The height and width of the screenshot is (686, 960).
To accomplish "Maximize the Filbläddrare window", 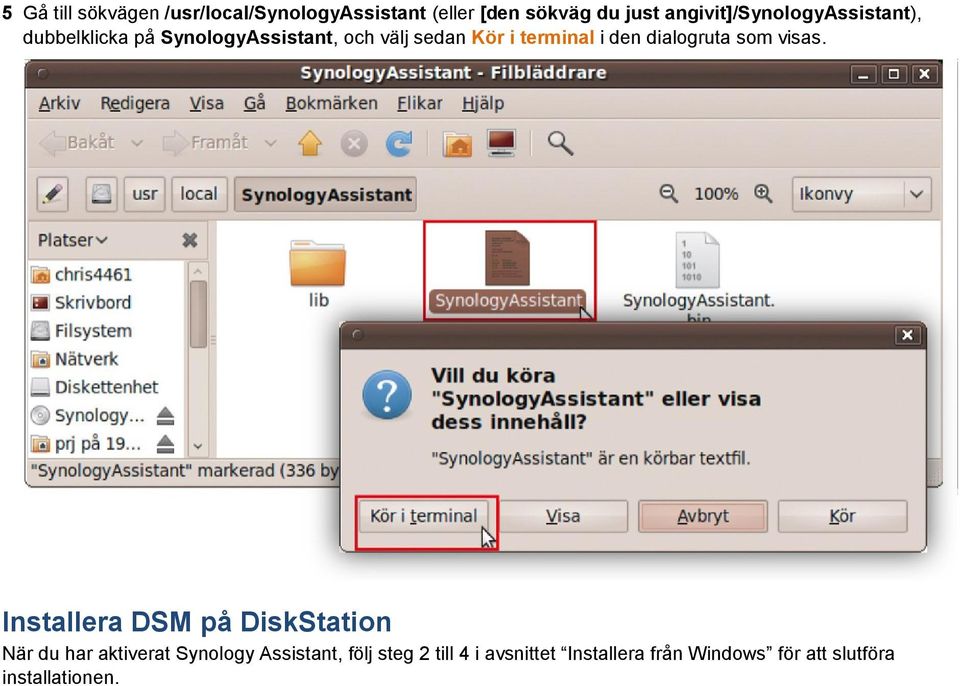I will click(x=894, y=75).
